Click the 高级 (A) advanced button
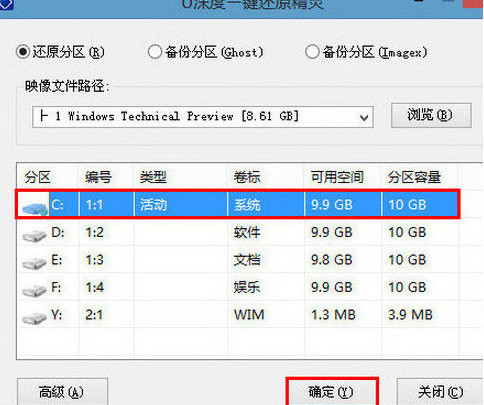 (x=62, y=392)
